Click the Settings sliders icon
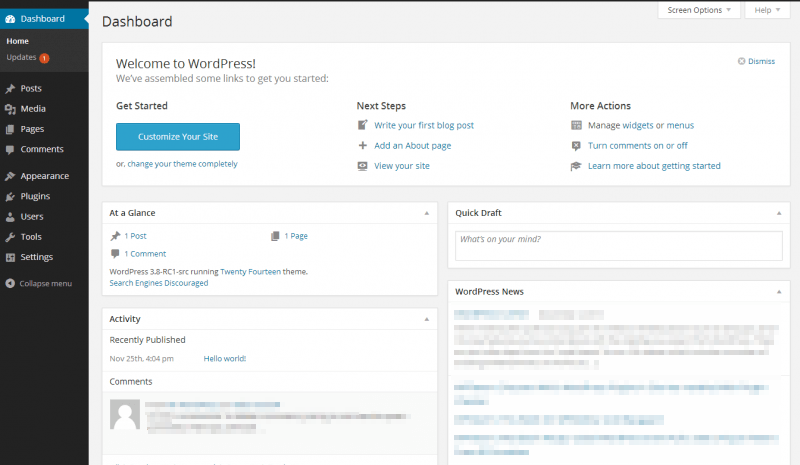Screen dimensions: 800x465 (x=10, y=257)
